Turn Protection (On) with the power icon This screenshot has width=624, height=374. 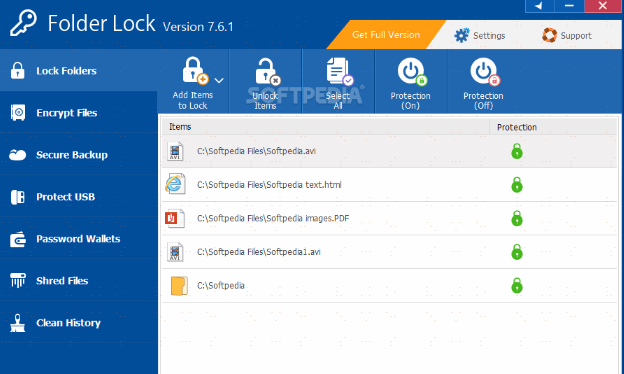412,72
